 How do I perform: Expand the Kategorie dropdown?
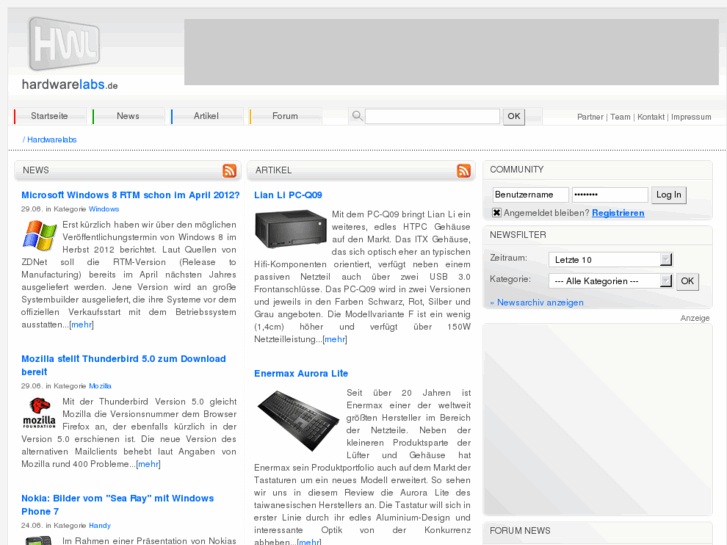click(666, 281)
